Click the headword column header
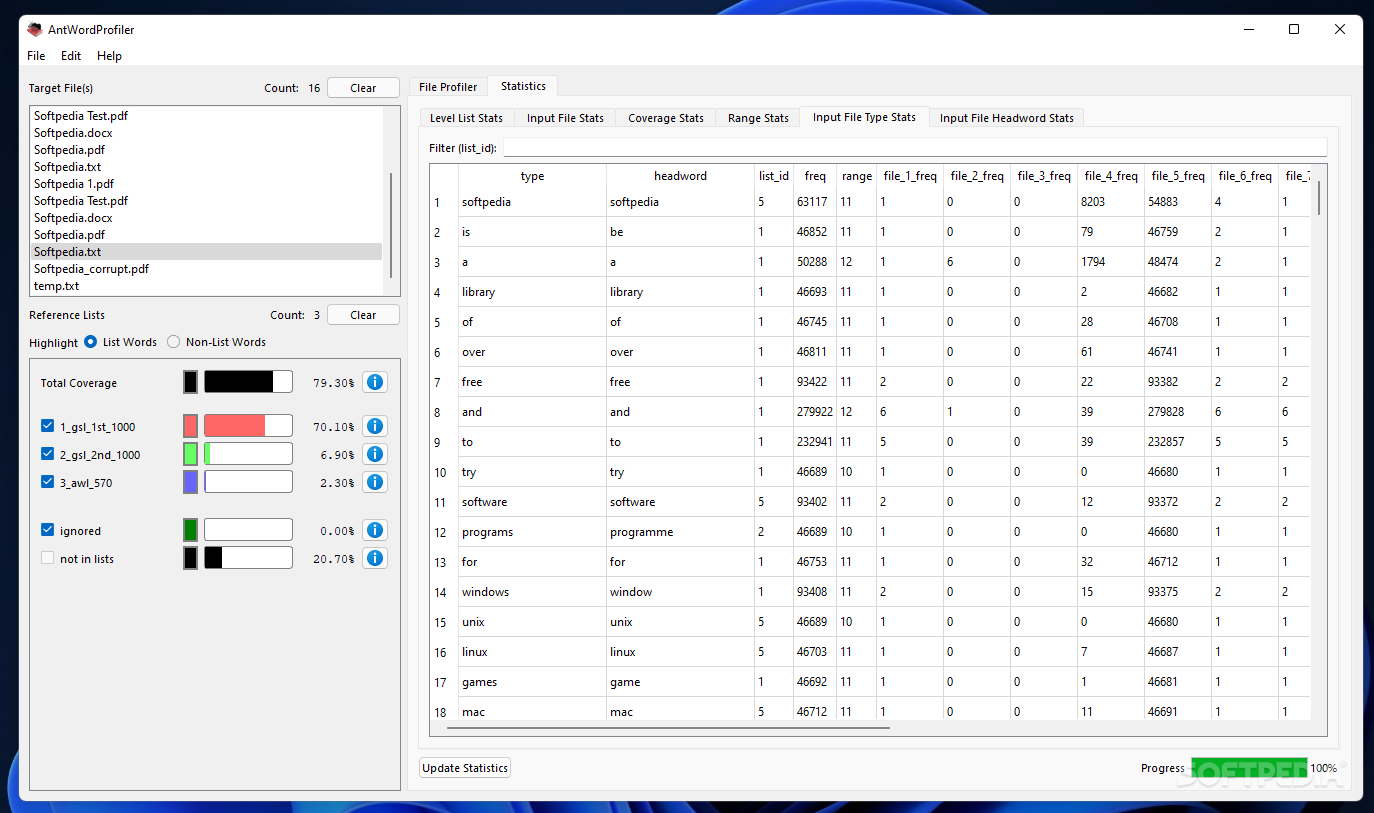This screenshot has width=1374, height=813. [x=680, y=176]
